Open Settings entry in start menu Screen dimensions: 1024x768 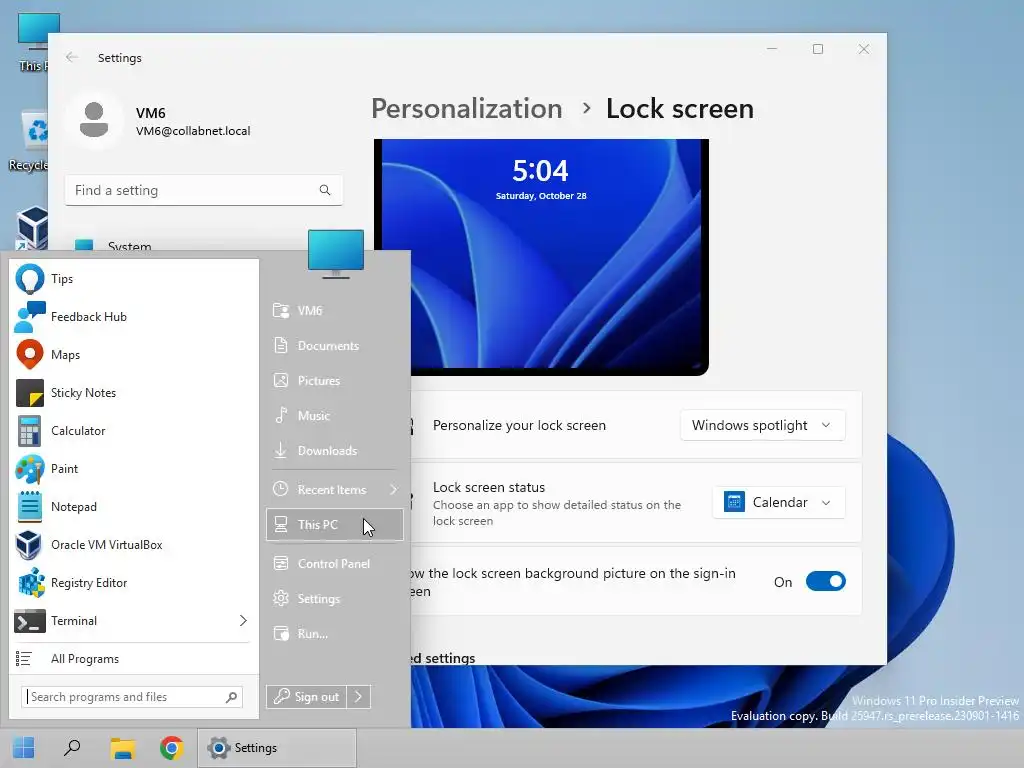[334, 599]
